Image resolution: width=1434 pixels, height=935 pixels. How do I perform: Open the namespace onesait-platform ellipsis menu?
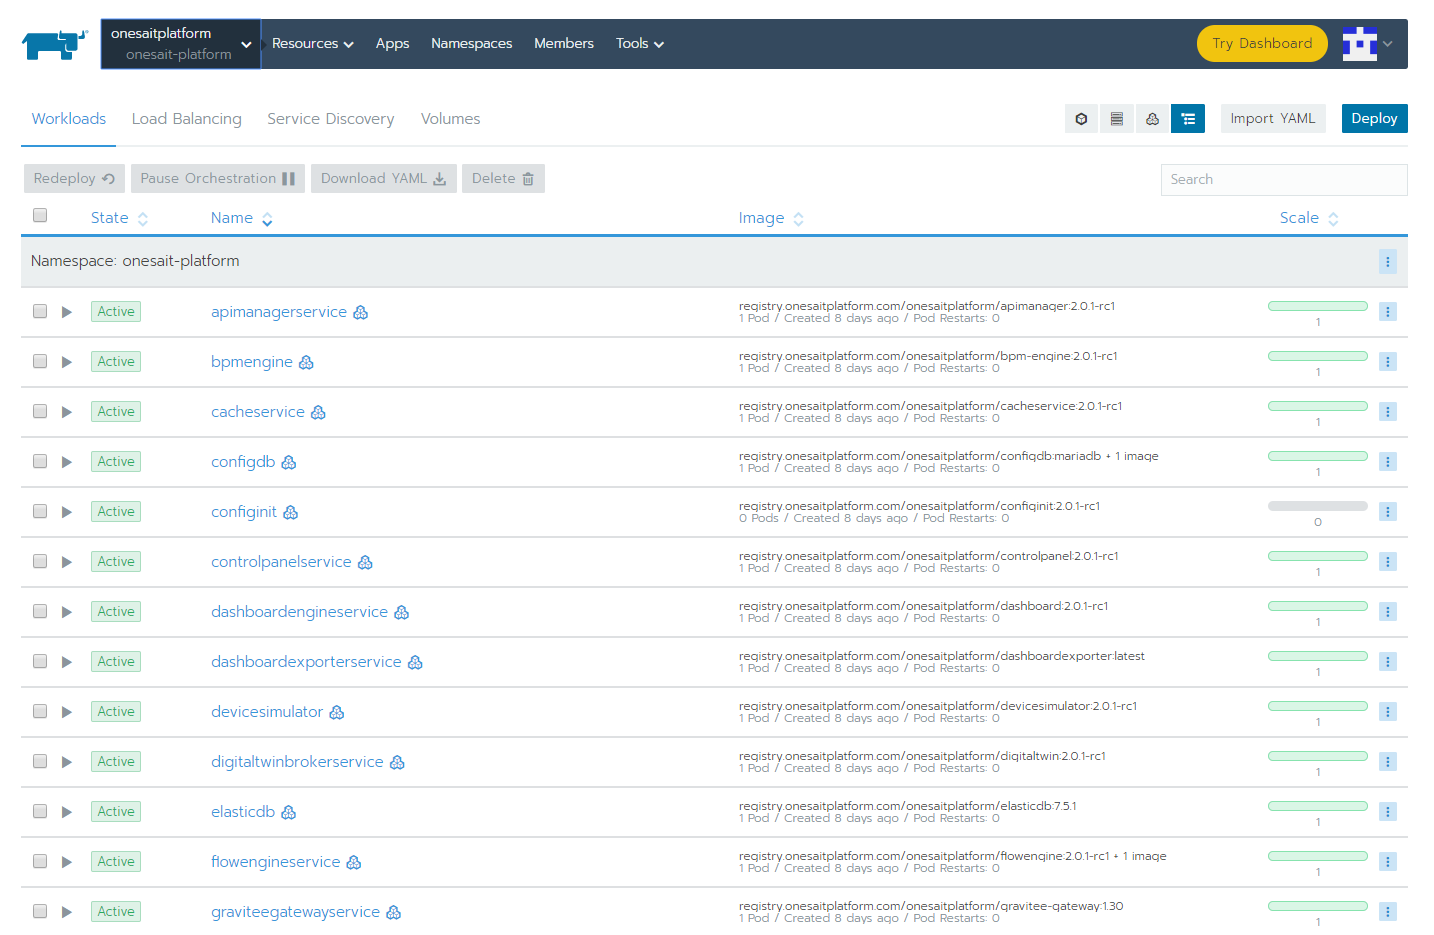pyautogui.click(x=1388, y=261)
